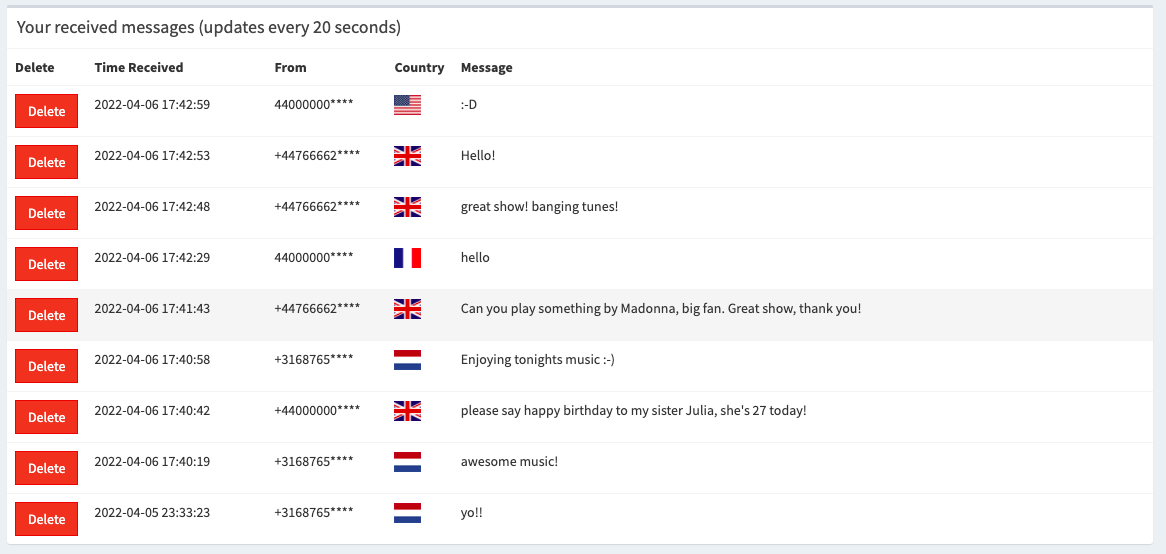Click the UK flag next to 'Hello!' message
1166x554 pixels.
click(x=408, y=156)
